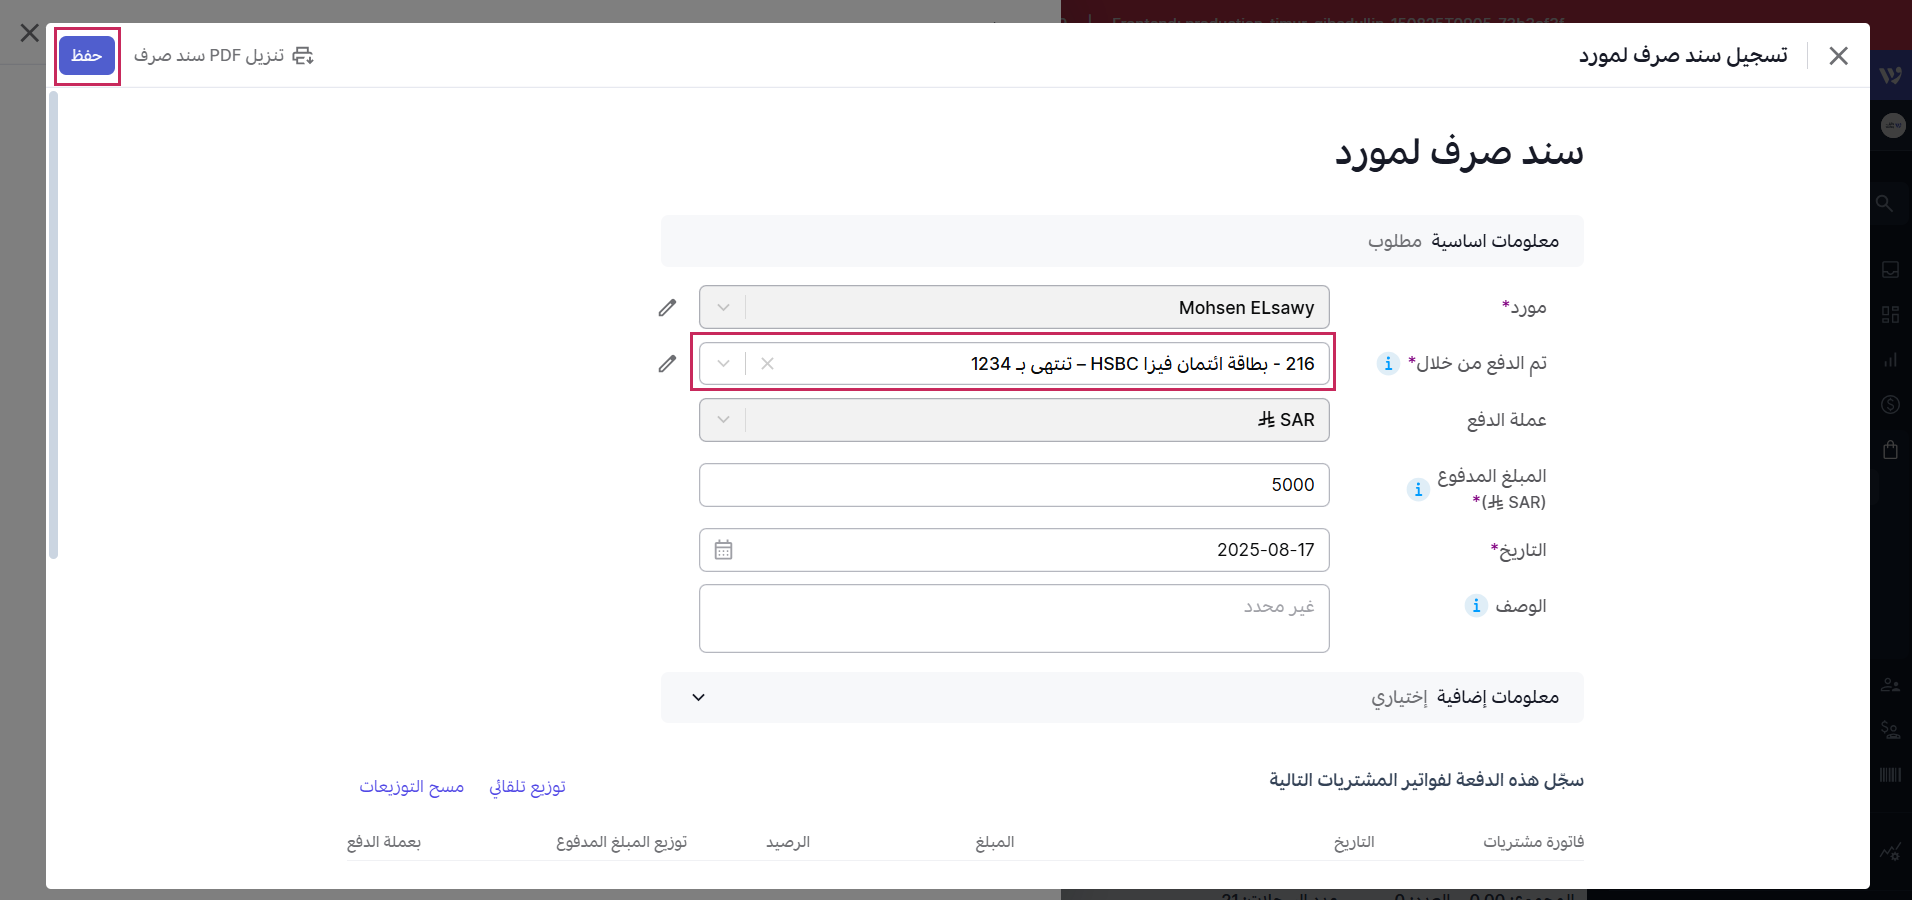Click the pencil icon beside payment method field

tap(667, 364)
